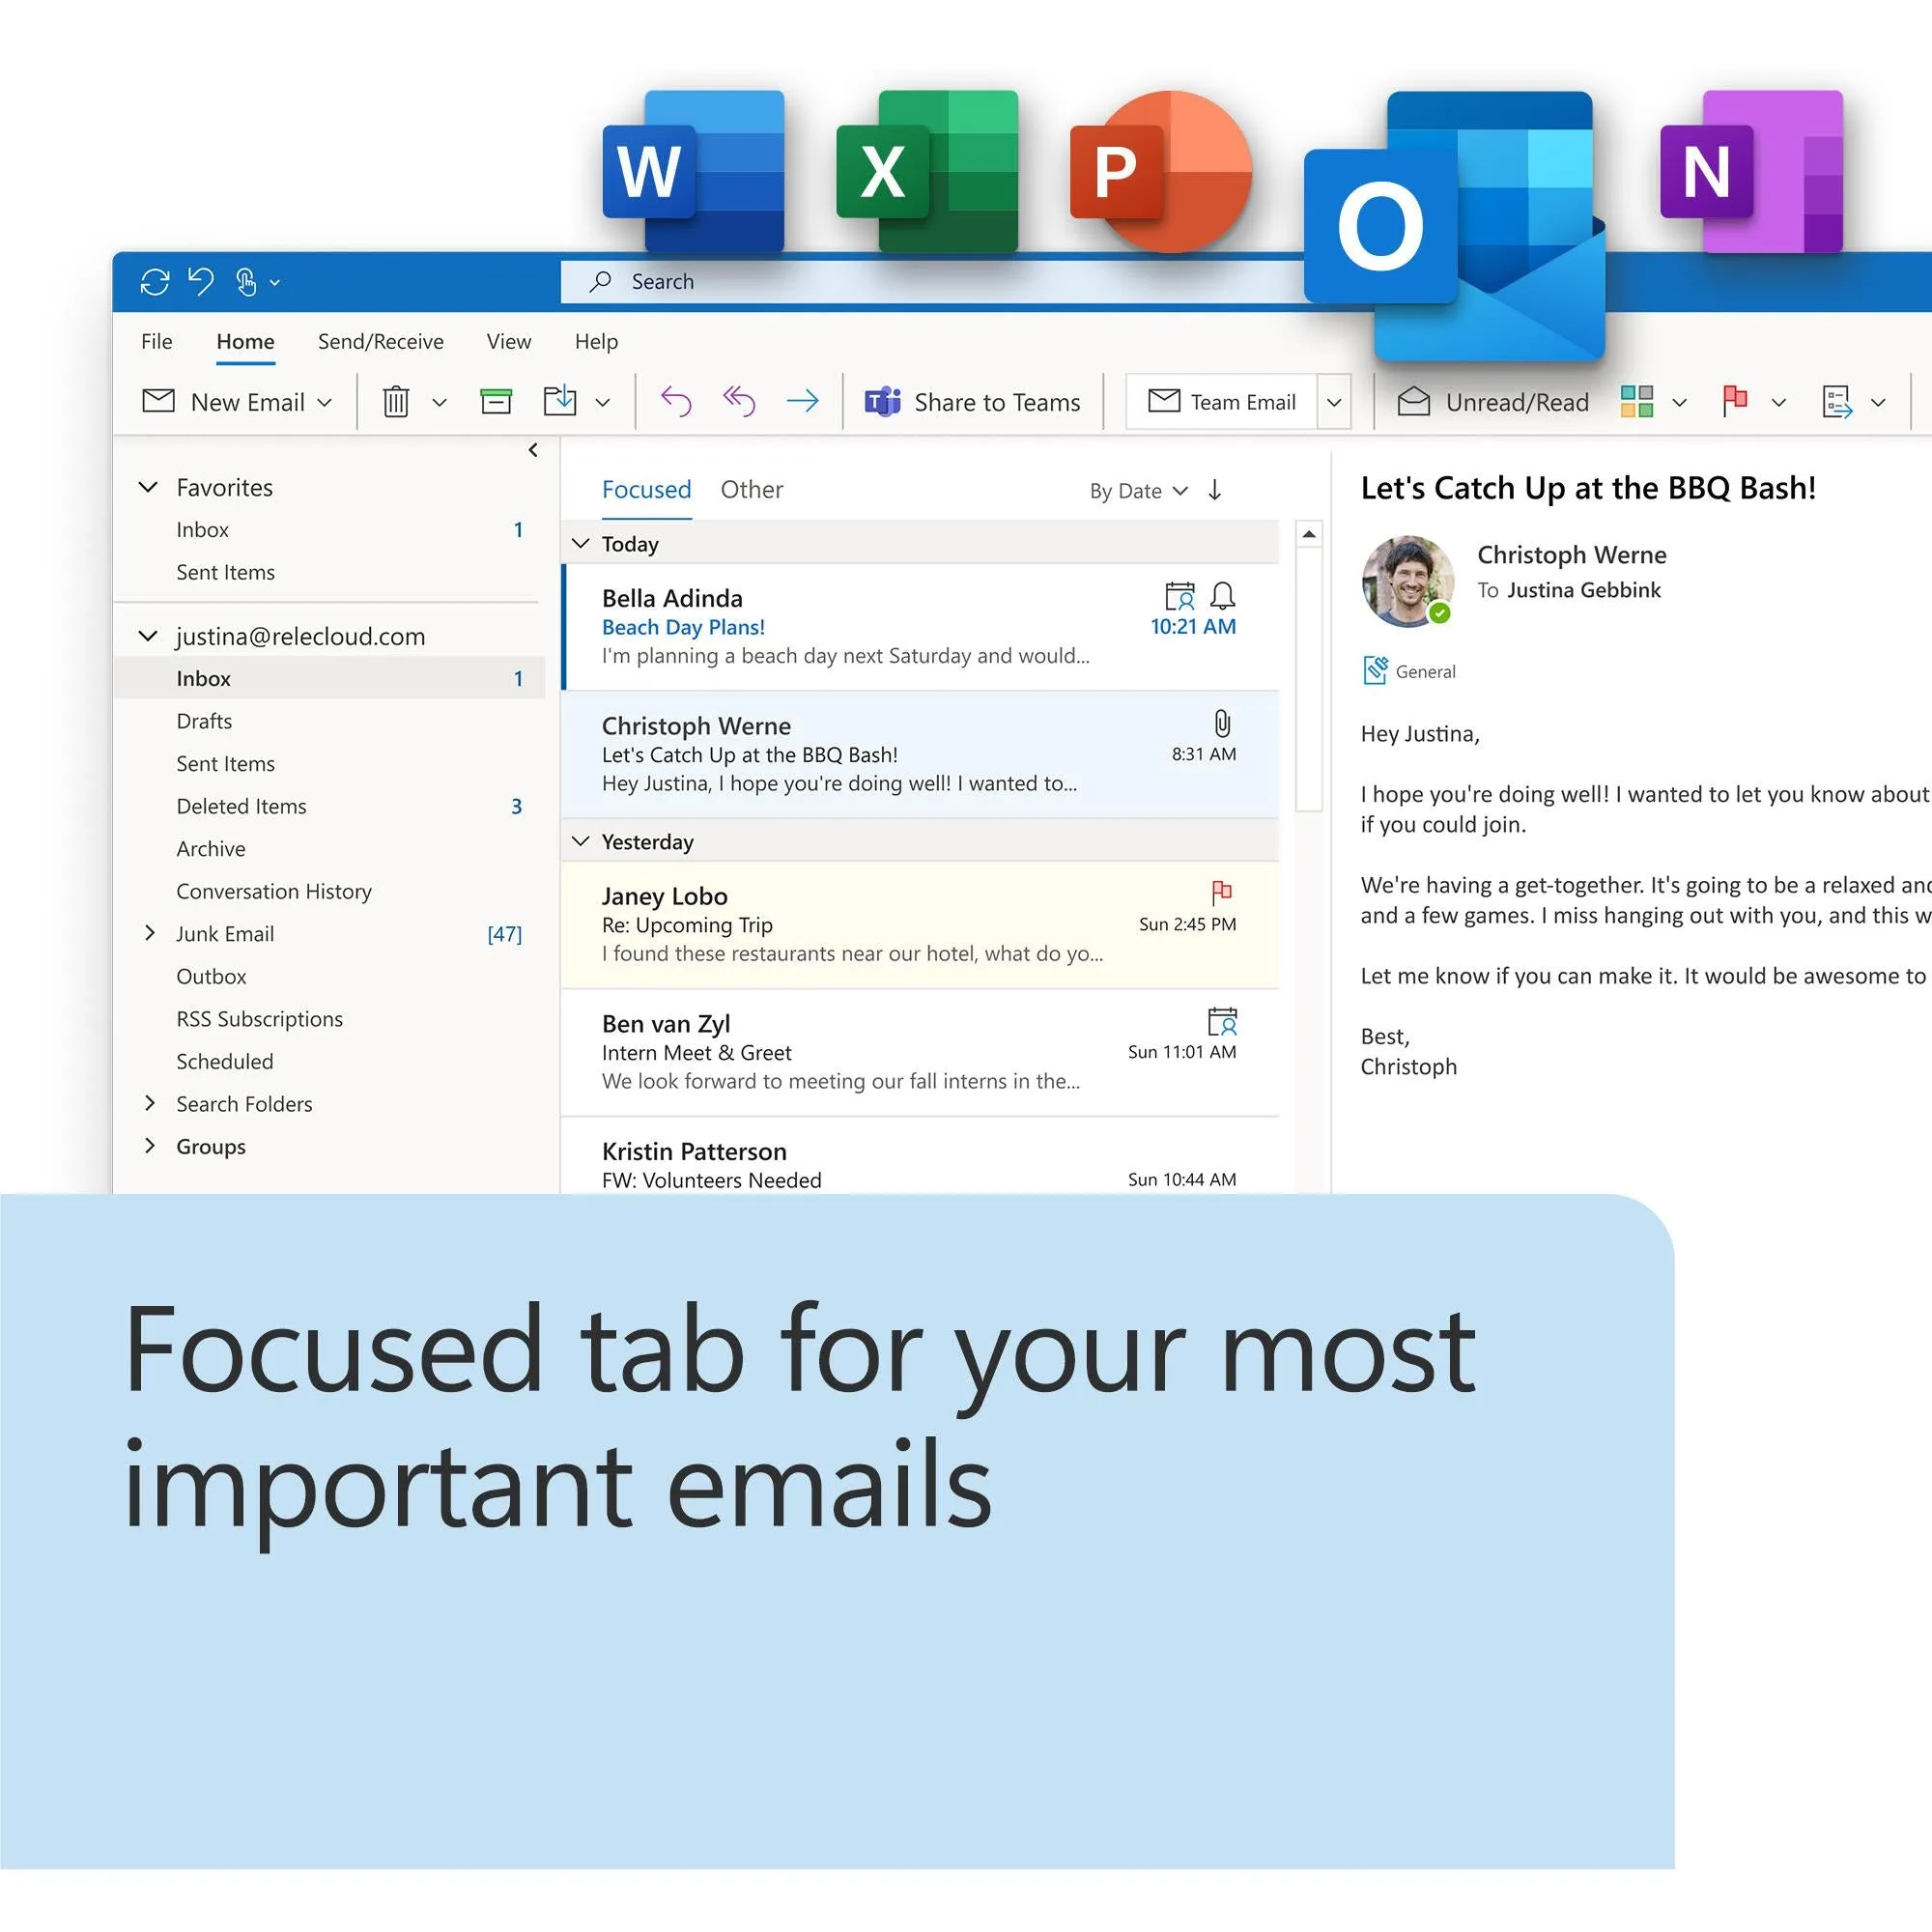The image size is (1932, 1932).
Task: Collapse the Today message group
Action: pyautogui.click(x=580, y=543)
